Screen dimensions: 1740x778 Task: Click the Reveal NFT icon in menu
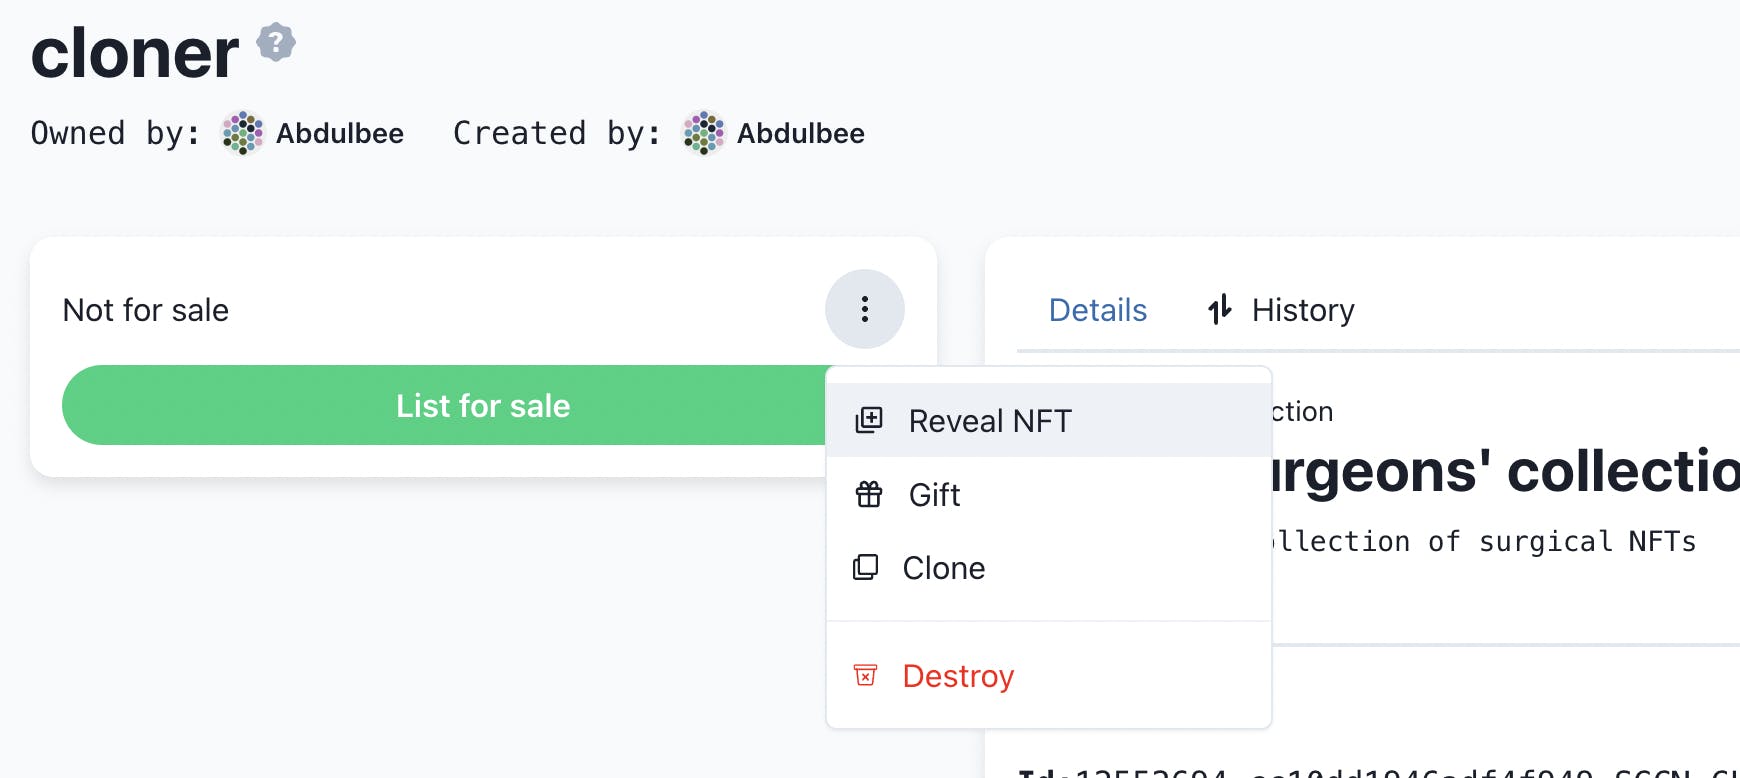click(869, 420)
